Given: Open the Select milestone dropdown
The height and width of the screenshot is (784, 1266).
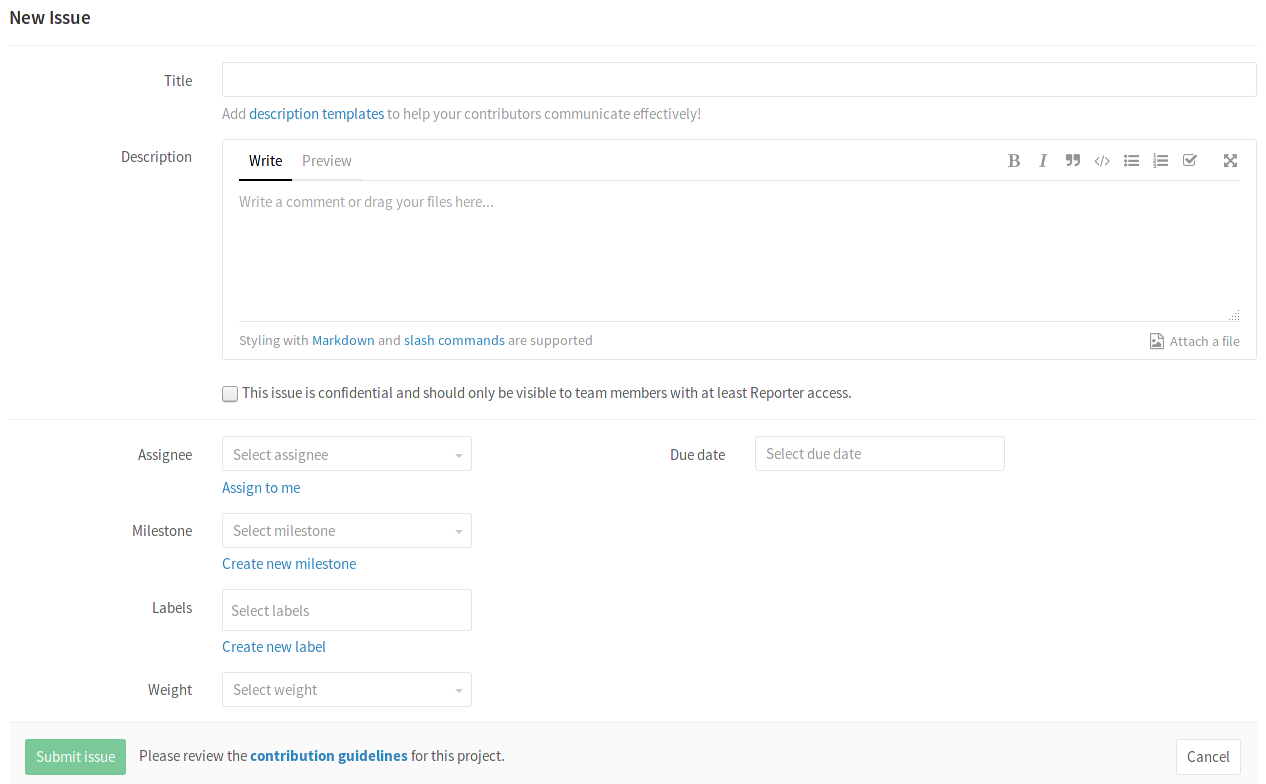Looking at the screenshot, I should click(346, 531).
